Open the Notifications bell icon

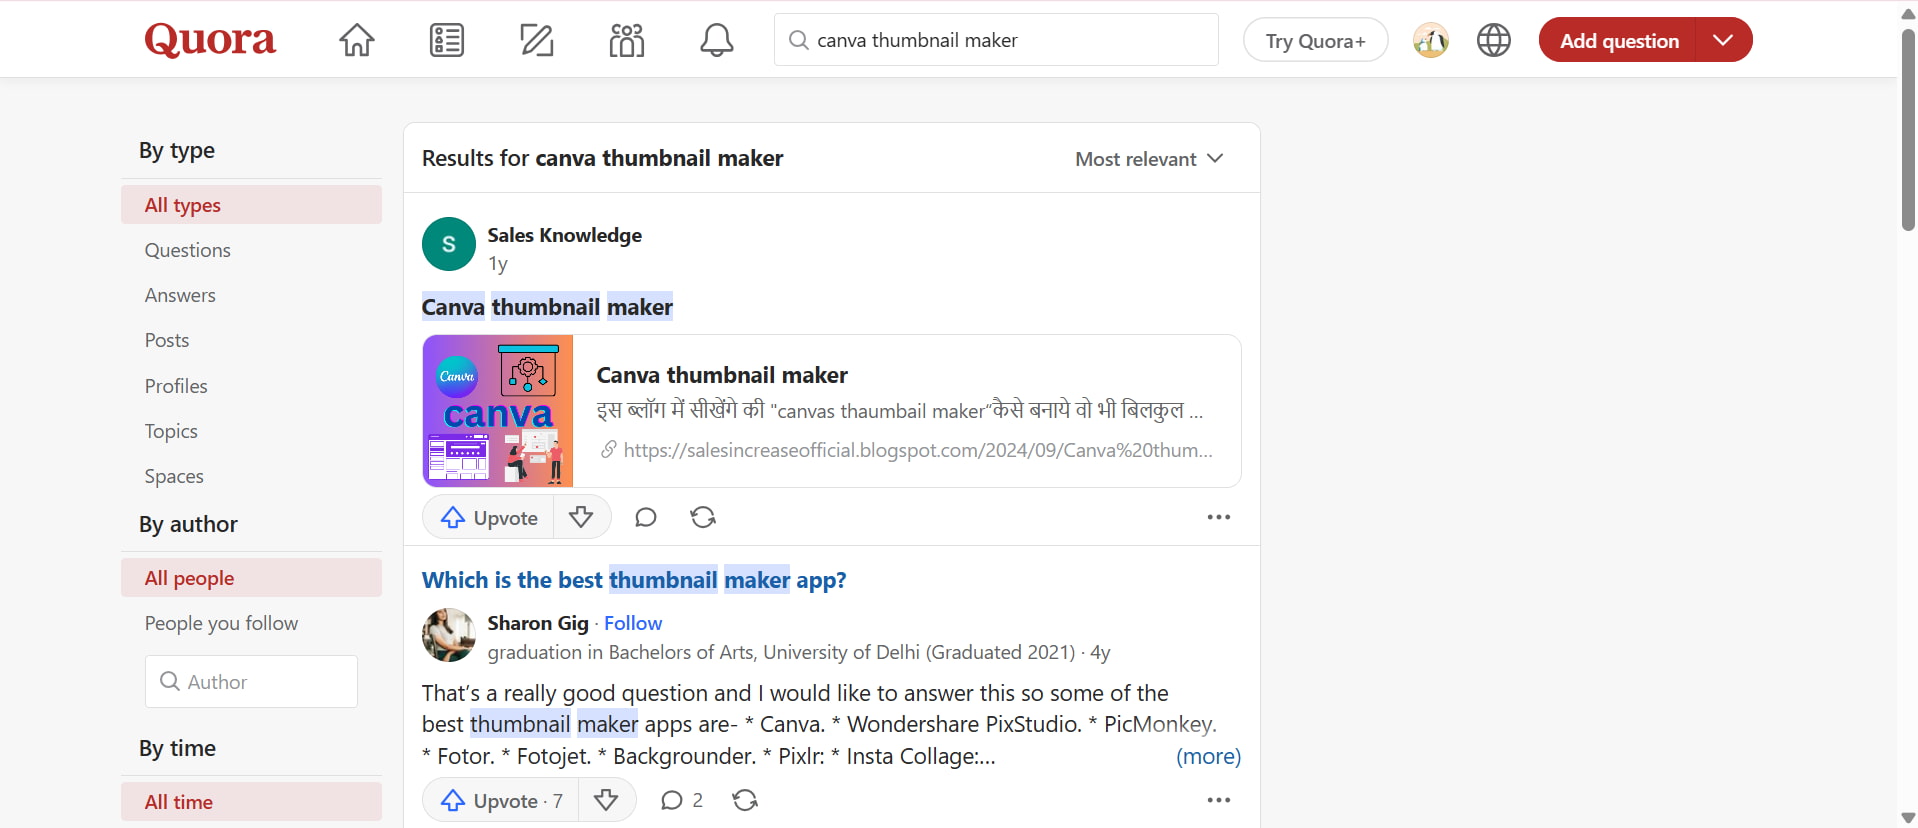pos(716,40)
